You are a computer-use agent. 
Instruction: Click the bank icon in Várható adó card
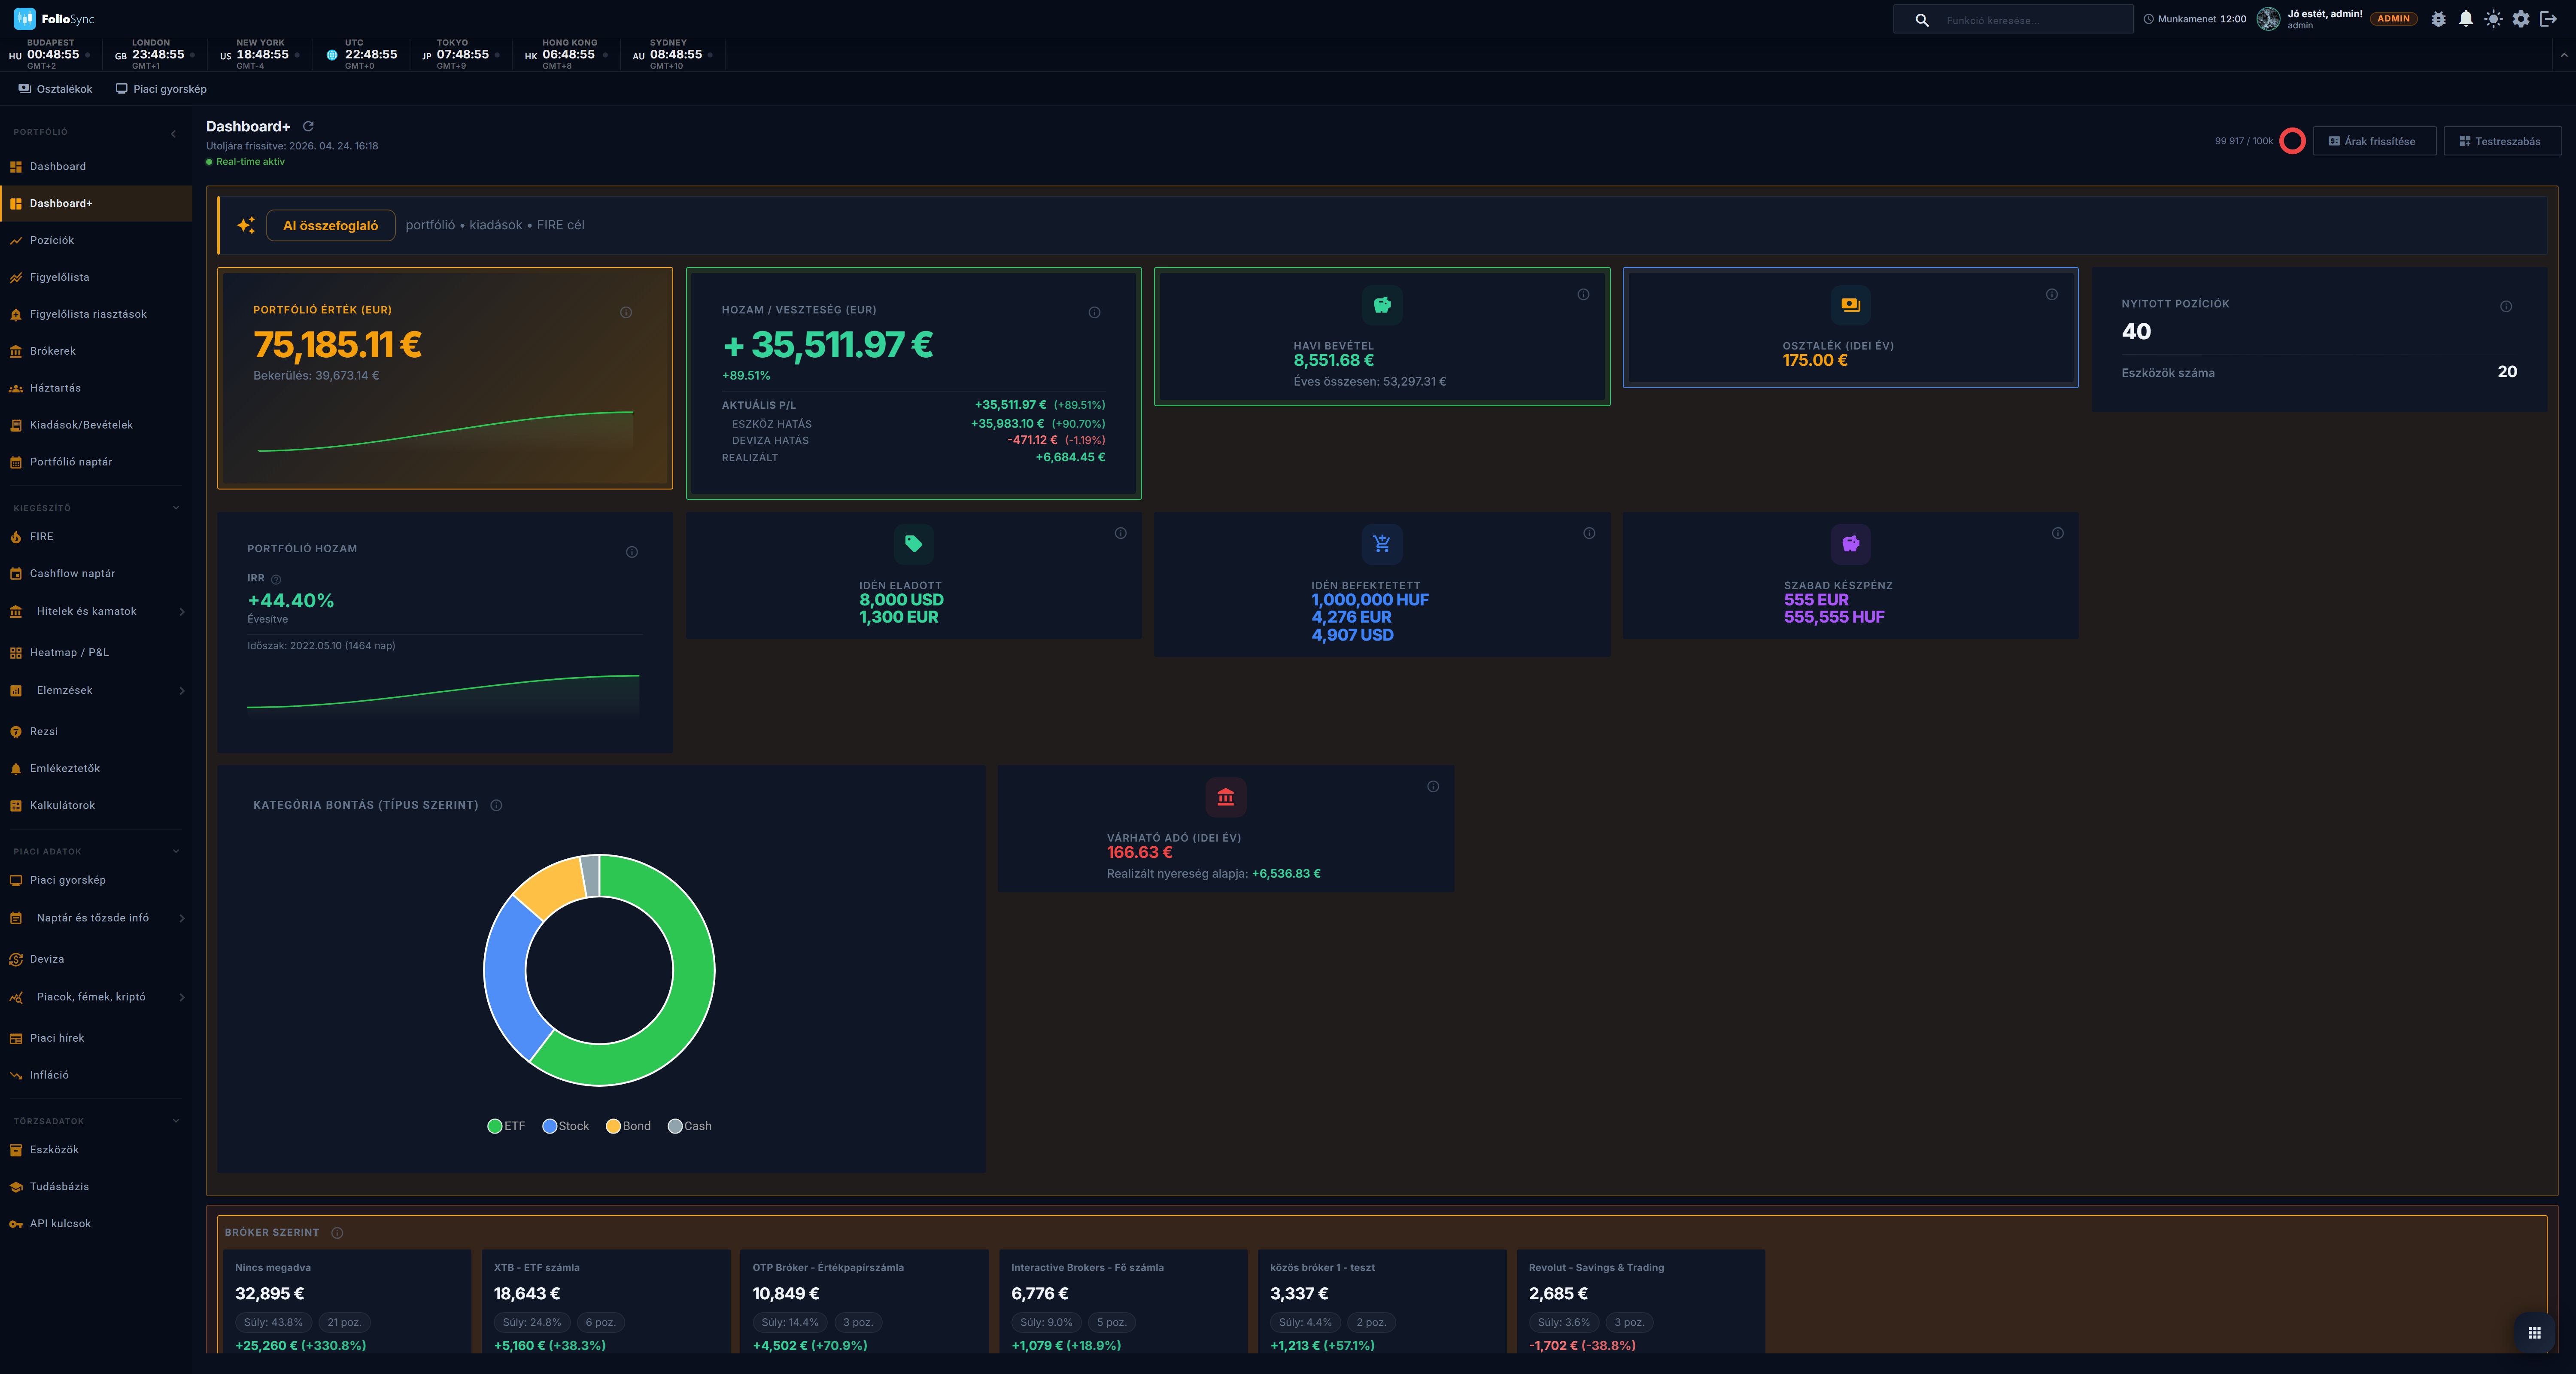pos(1226,797)
